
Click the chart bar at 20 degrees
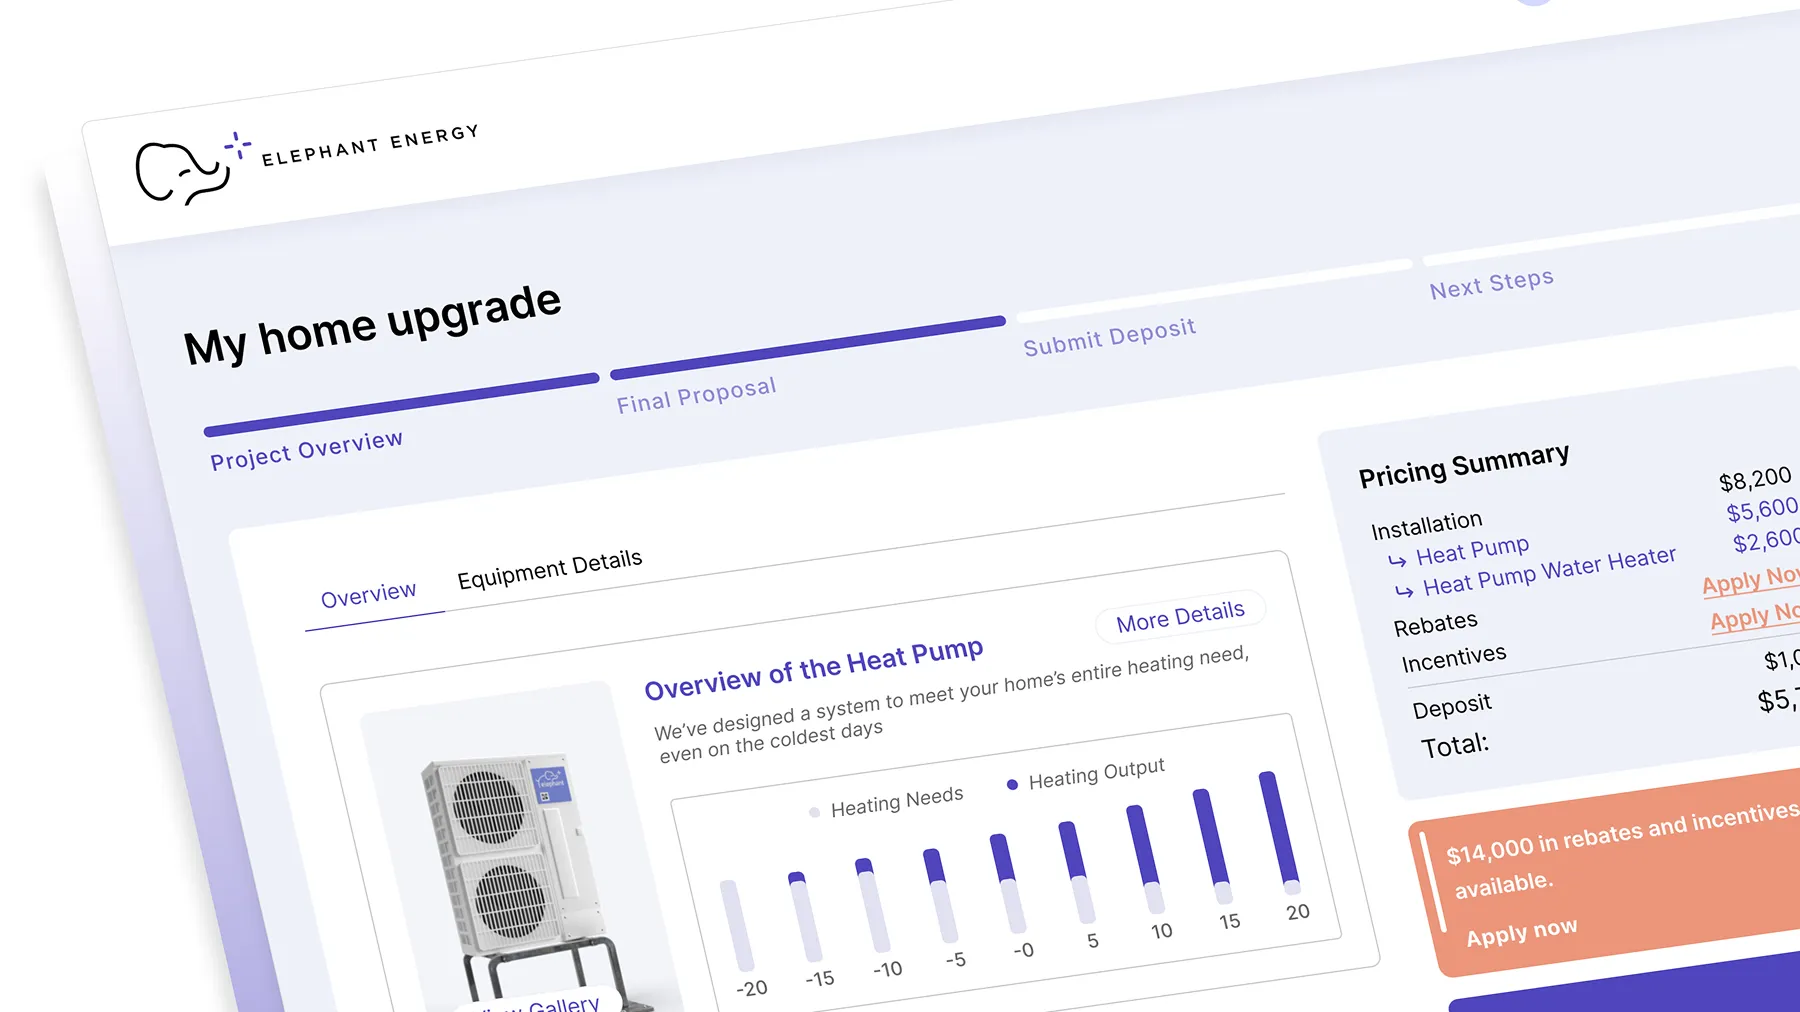tap(1279, 830)
